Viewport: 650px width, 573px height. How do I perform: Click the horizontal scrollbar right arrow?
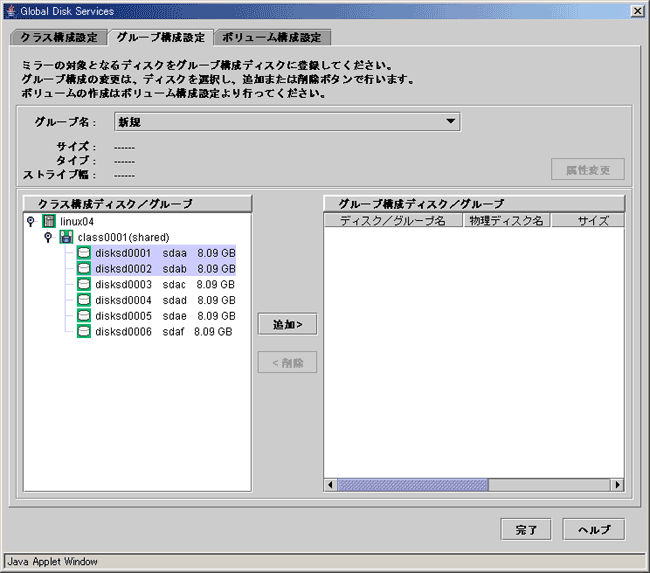click(618, 485)
